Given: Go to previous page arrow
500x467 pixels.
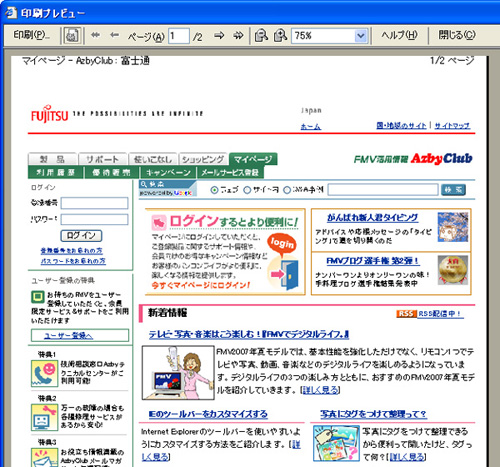Looking at the screenshot, I should click(x=114, y=35).
